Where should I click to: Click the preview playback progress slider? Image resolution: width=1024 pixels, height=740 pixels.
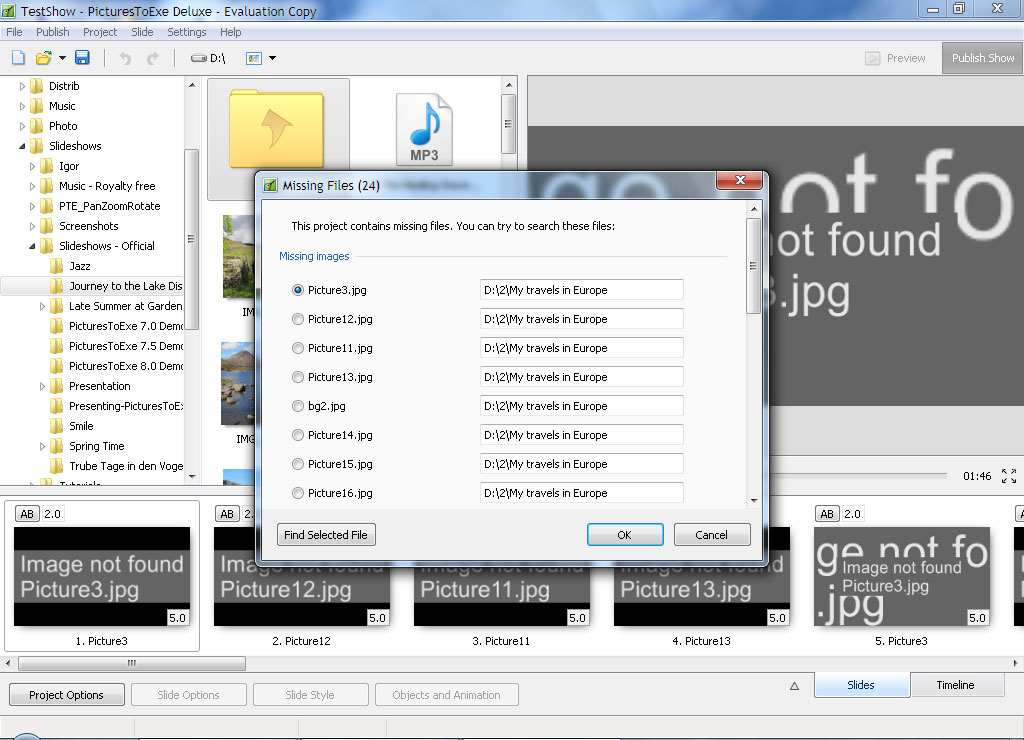click(859, 475)
